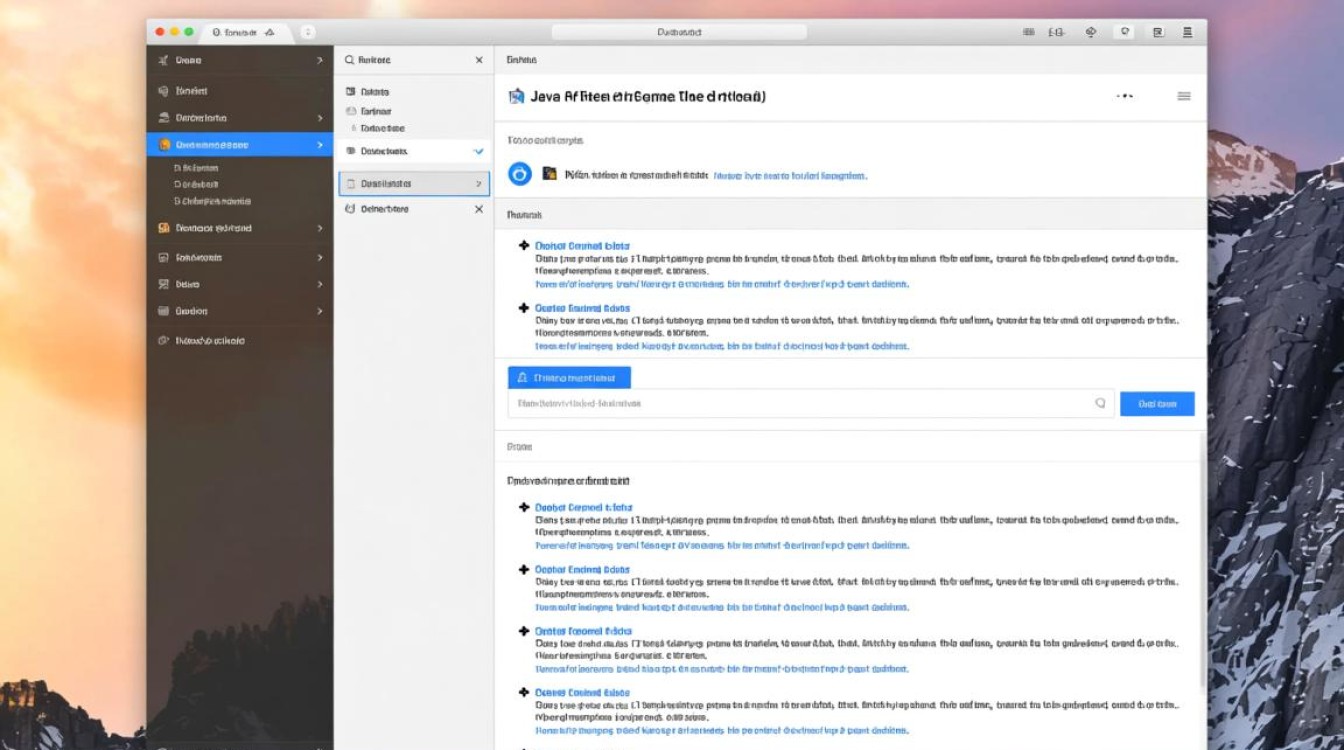Image resolution: width=1344 pixels, height=750 pixels.
Task: Click the search magnifier icon atop the middle panel
Action: click(x=349, y=60)
